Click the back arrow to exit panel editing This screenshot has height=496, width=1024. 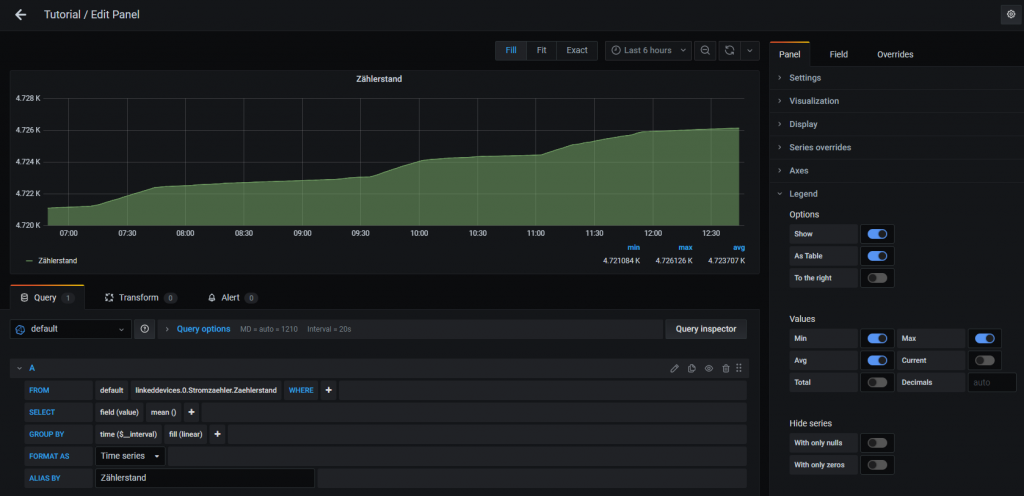pyautogui.click(x=21, y=15)
